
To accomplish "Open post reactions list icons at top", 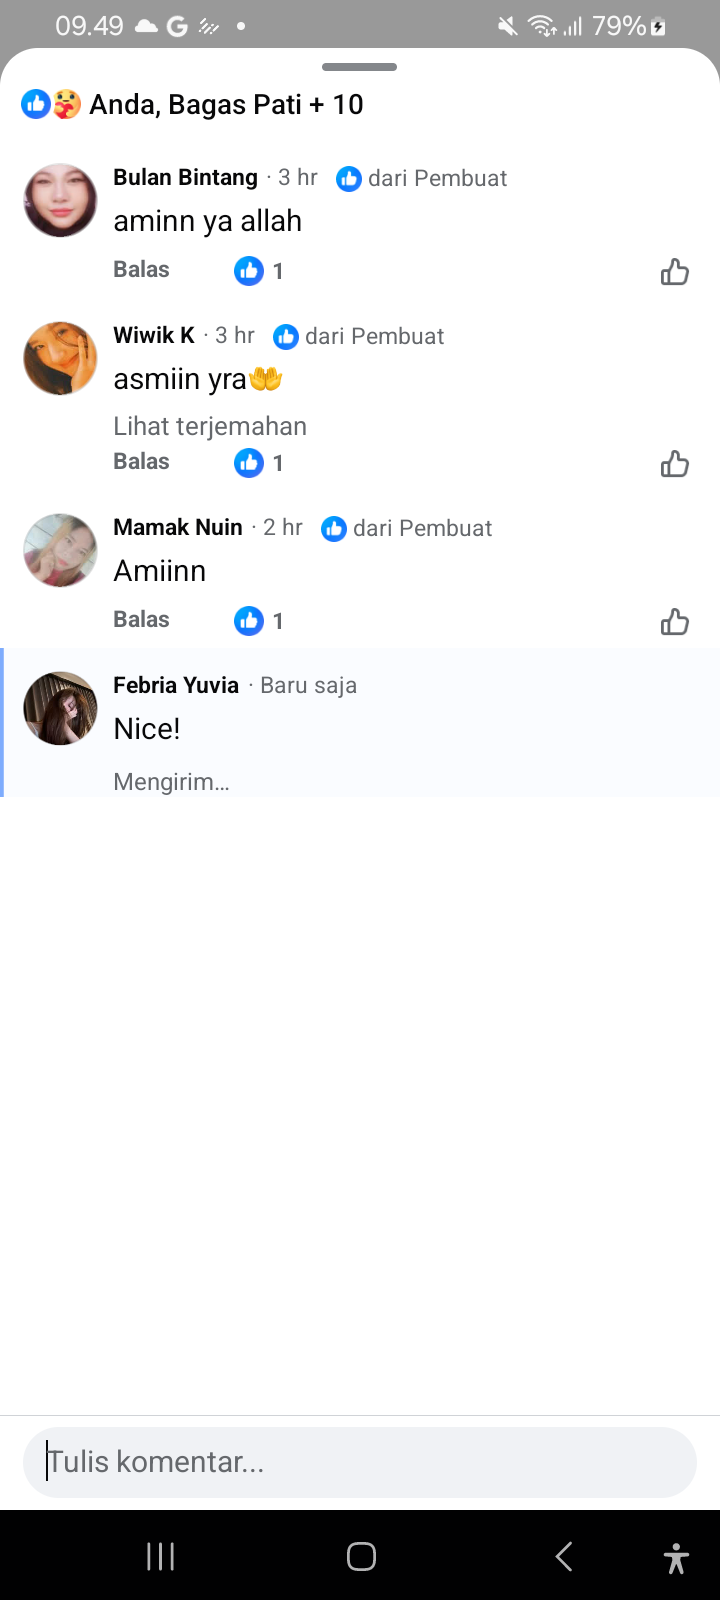I will [51, 104].
